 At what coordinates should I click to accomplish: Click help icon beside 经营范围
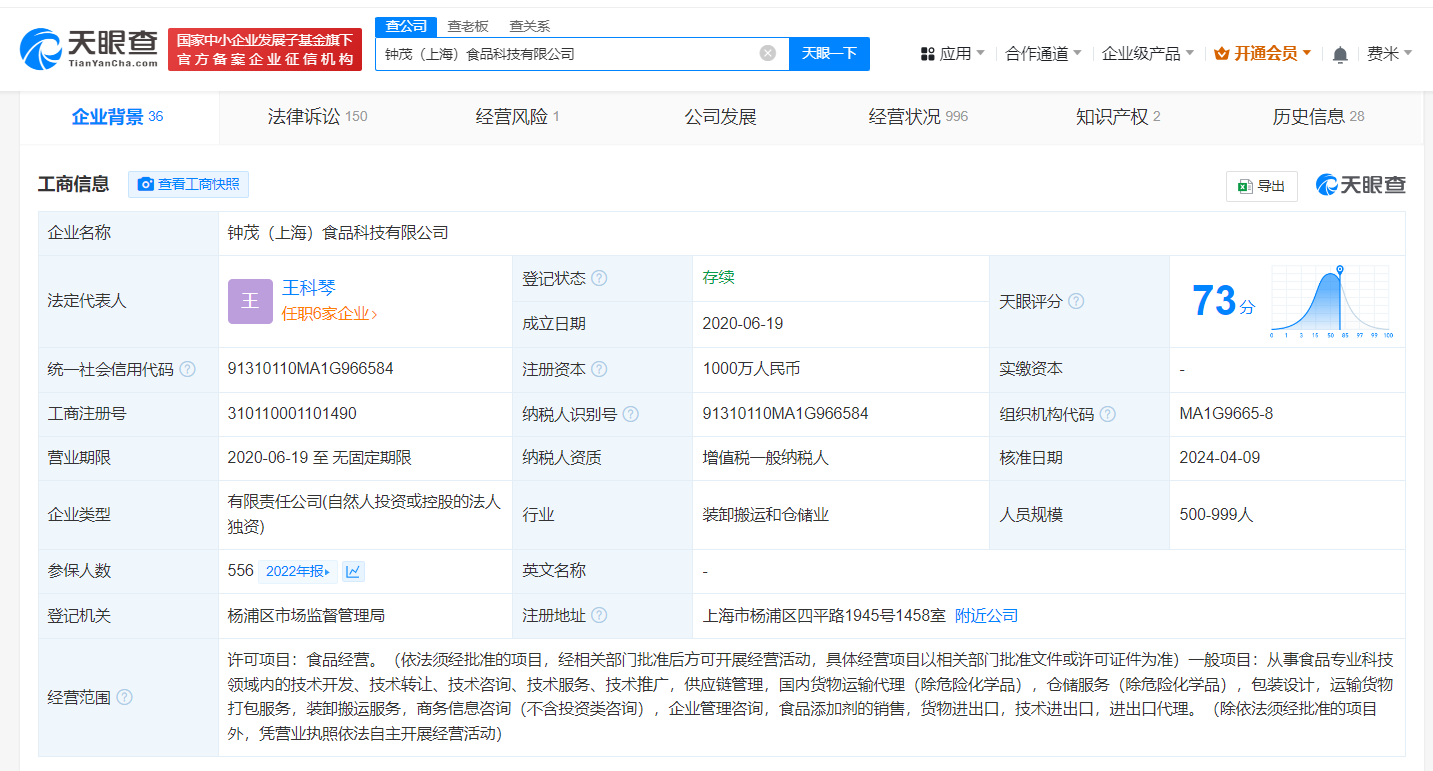tap(124, 697)
